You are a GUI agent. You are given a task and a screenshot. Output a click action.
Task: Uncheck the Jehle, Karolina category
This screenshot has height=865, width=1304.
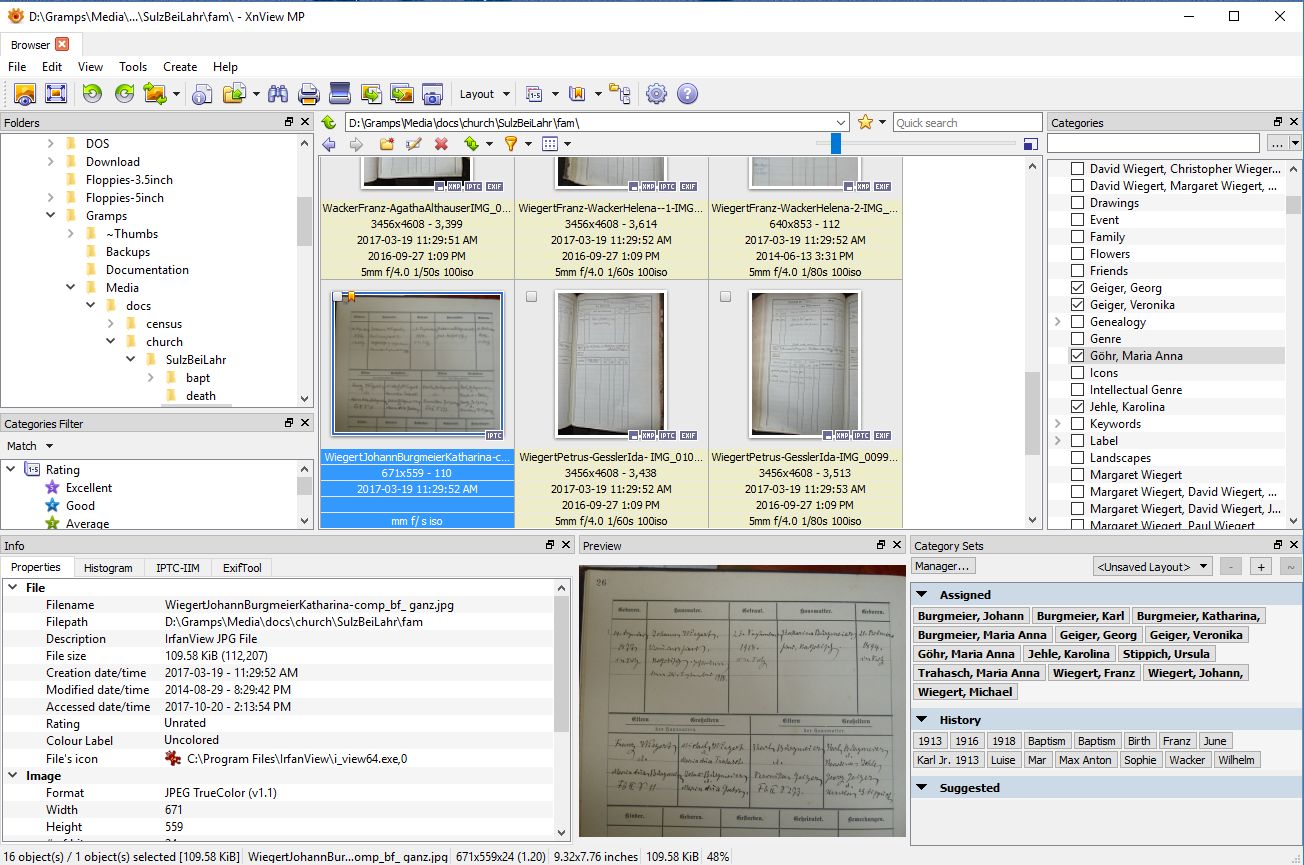1077,407
